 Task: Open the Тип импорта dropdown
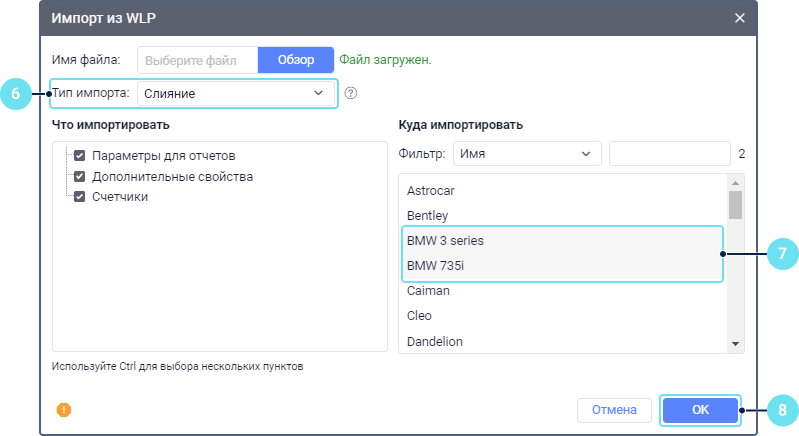[x=236, y=93]
